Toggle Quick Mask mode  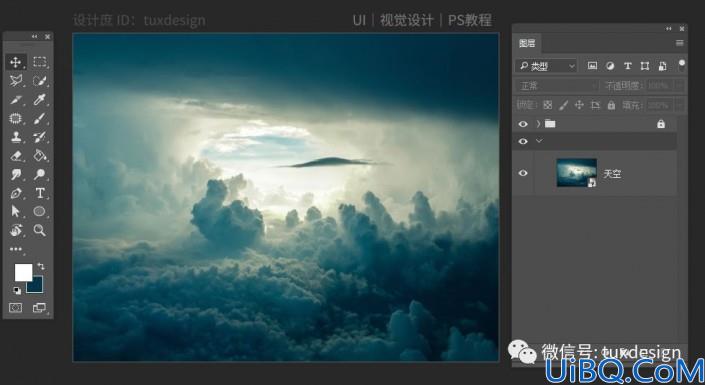tap(16, 308)
